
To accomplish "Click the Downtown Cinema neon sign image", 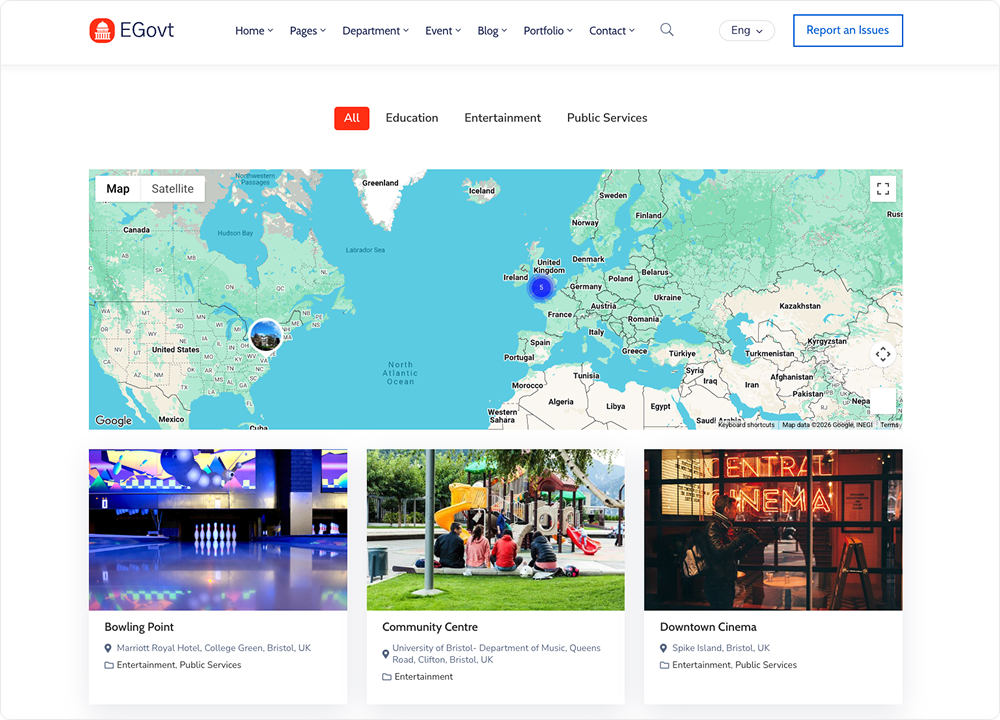I will 773,530.
